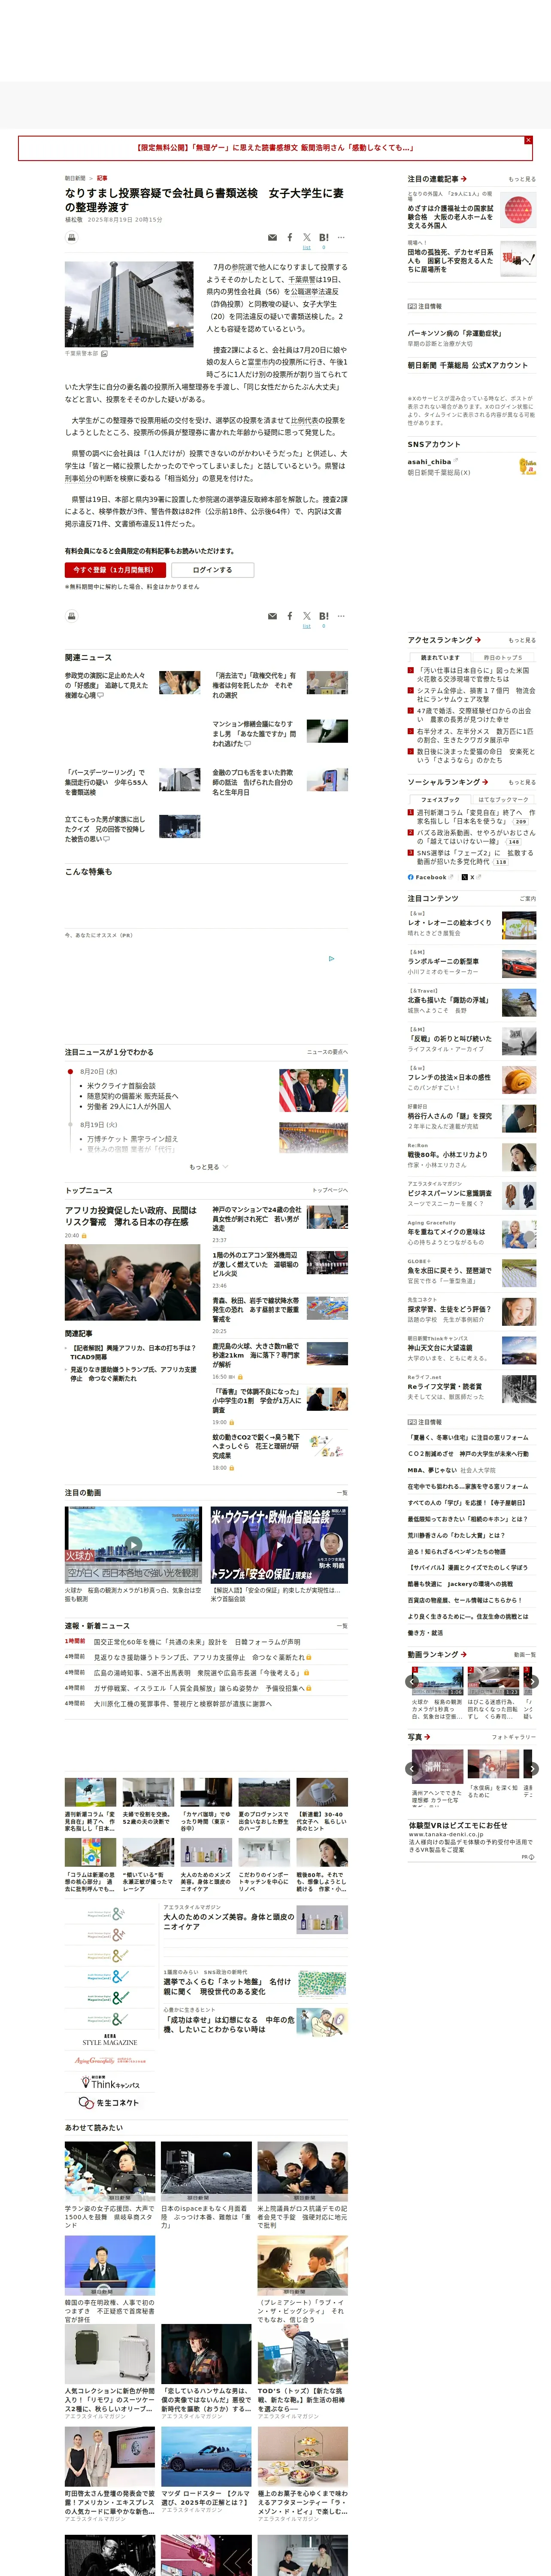Open パーキンソン病の「非運動症状」 PR link

point(454,333)
